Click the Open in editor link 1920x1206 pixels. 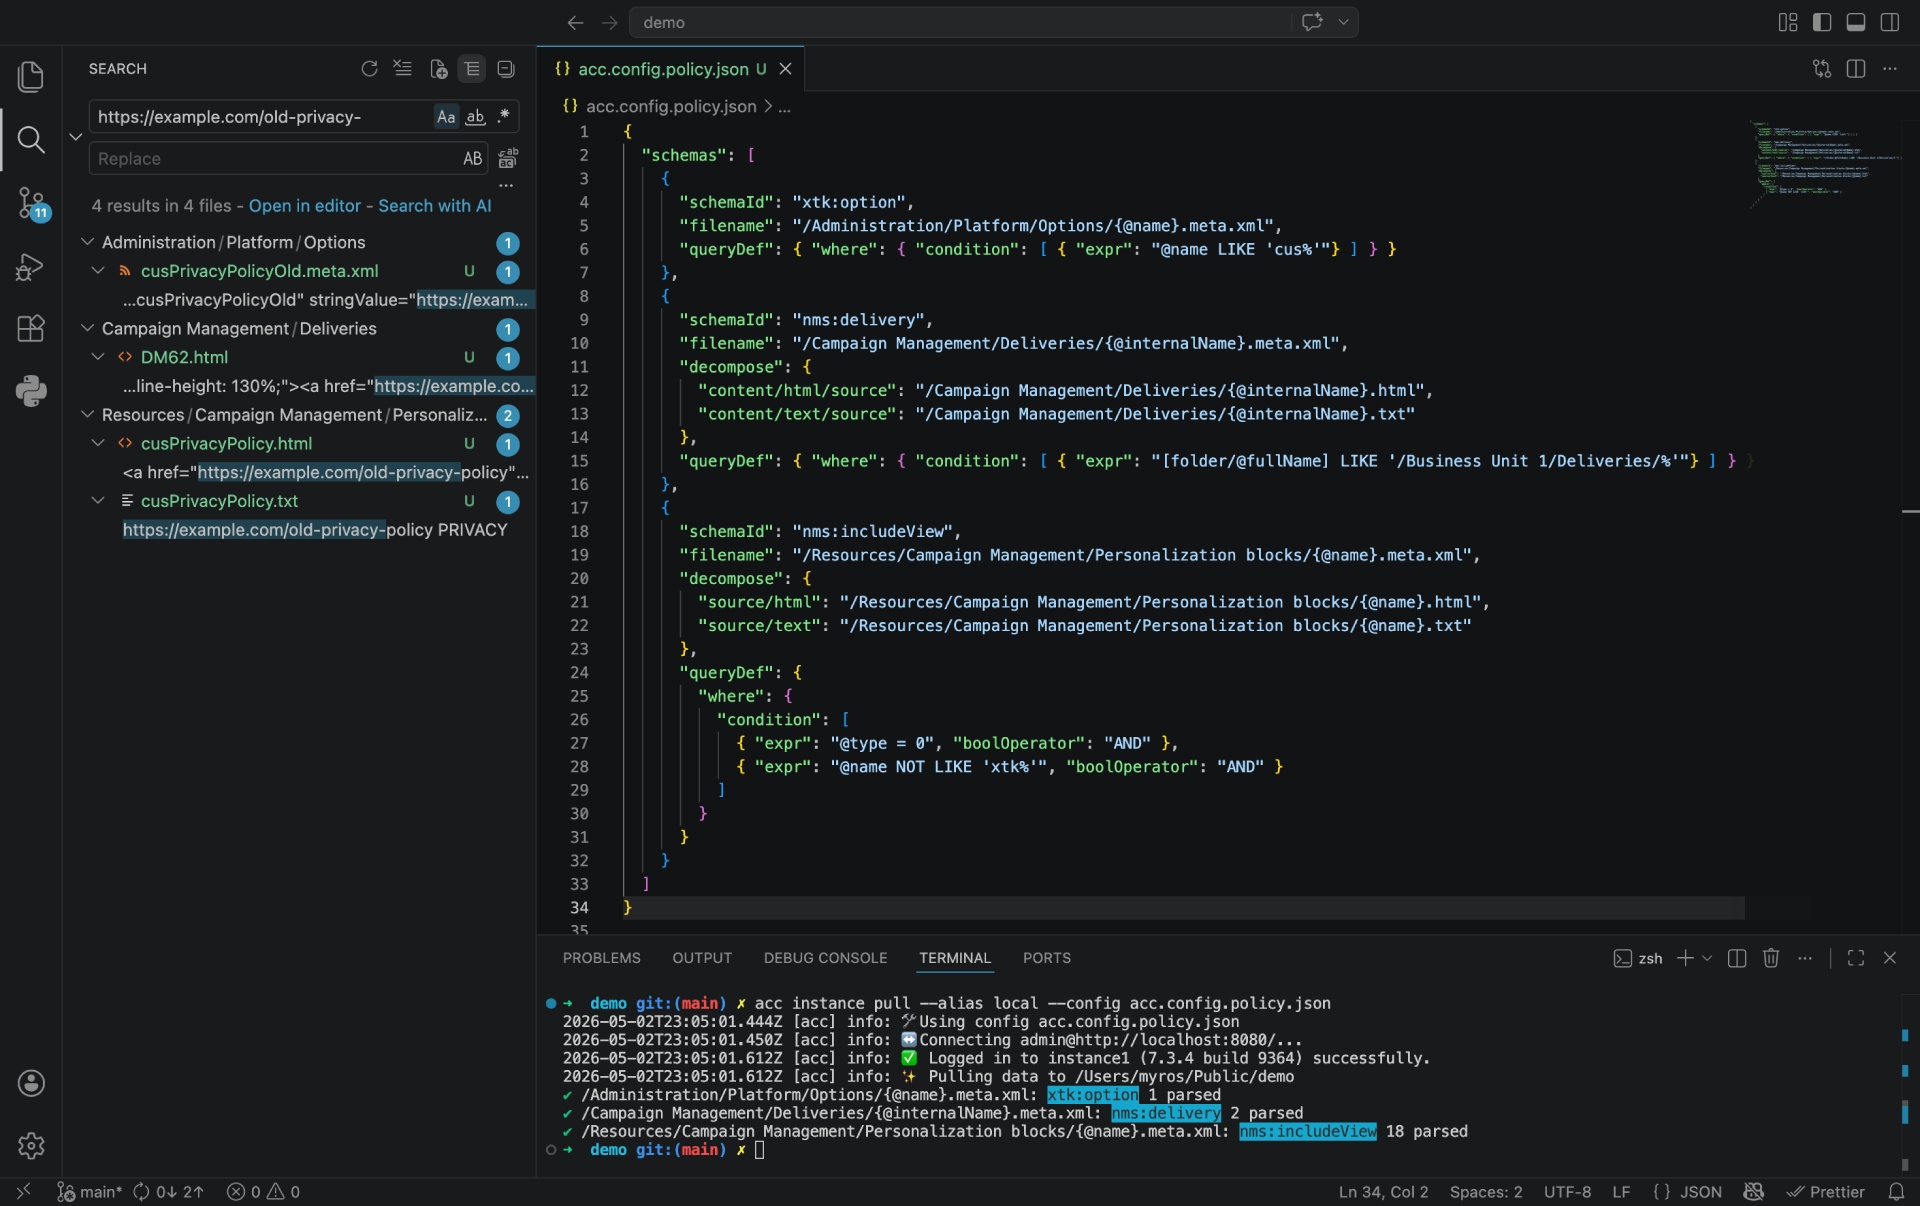coord(305,205)
